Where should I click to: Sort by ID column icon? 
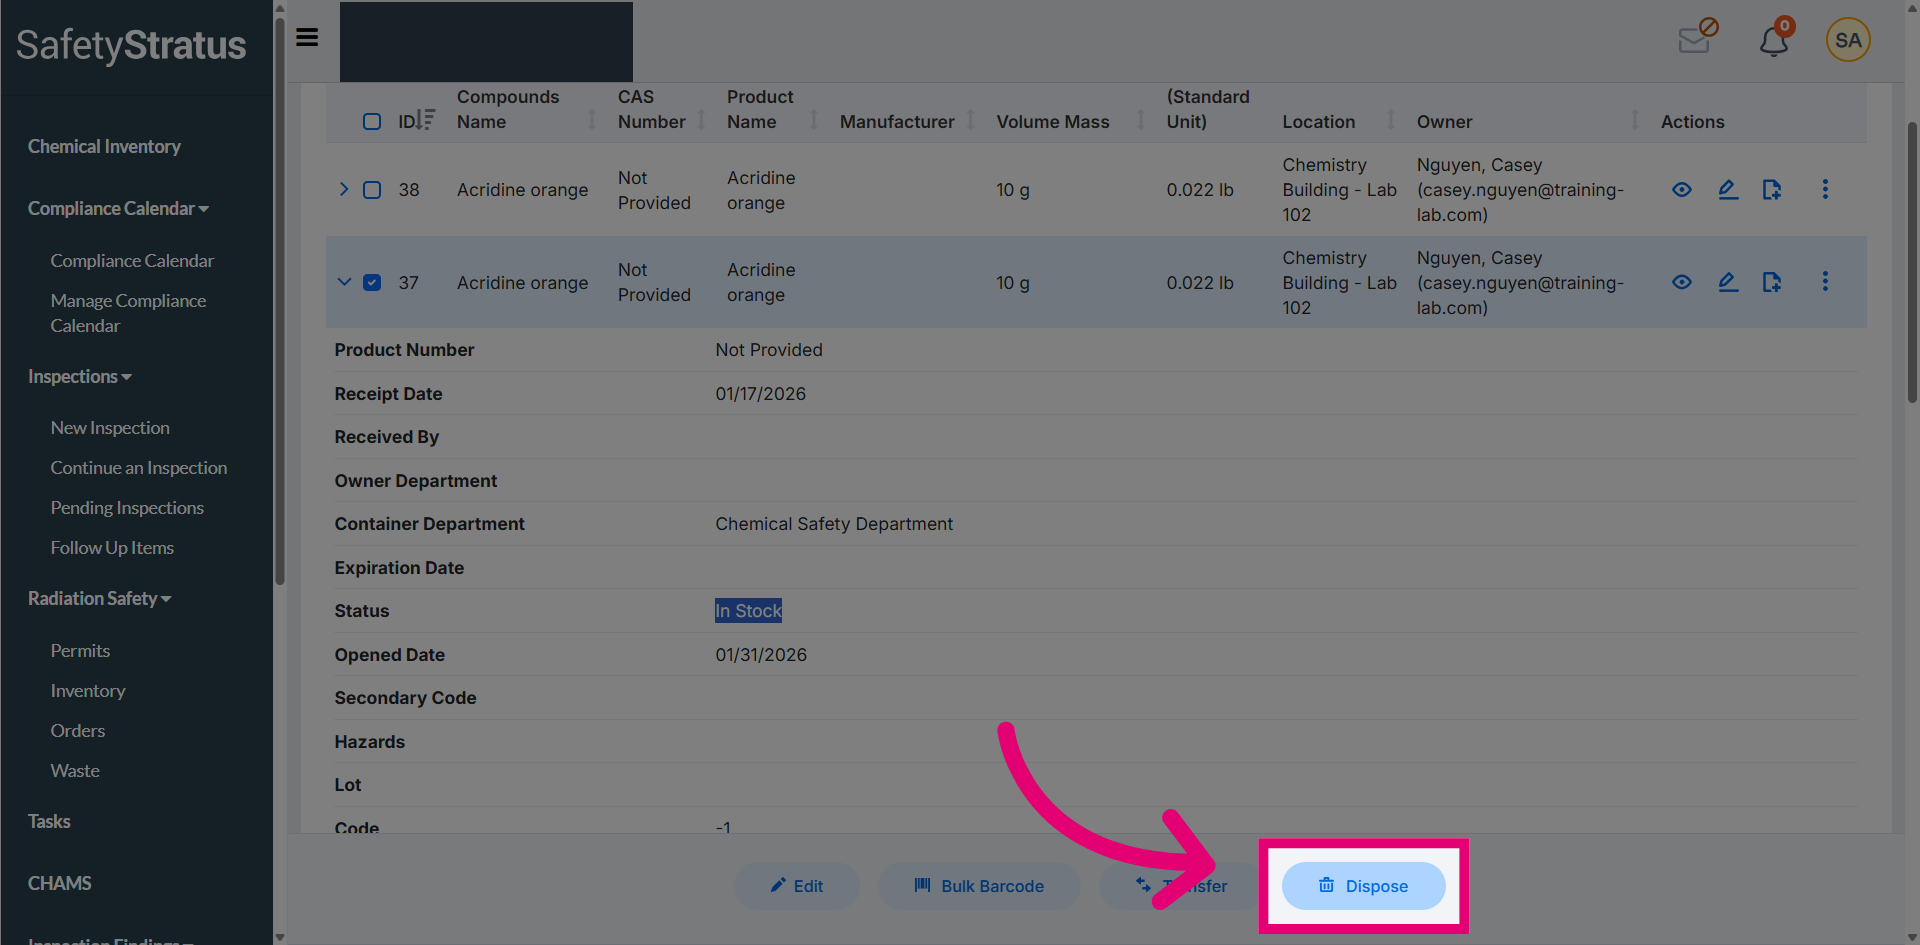[x=426, y=120]
